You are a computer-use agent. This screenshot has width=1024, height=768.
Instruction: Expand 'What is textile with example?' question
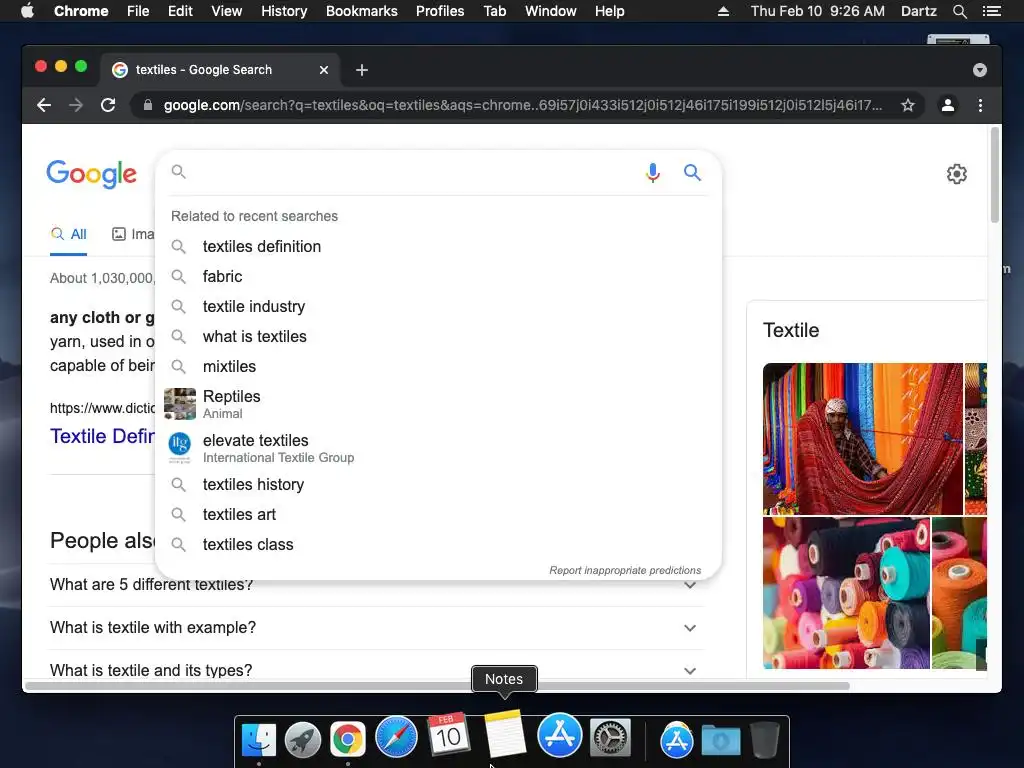(x=376, y=628)
